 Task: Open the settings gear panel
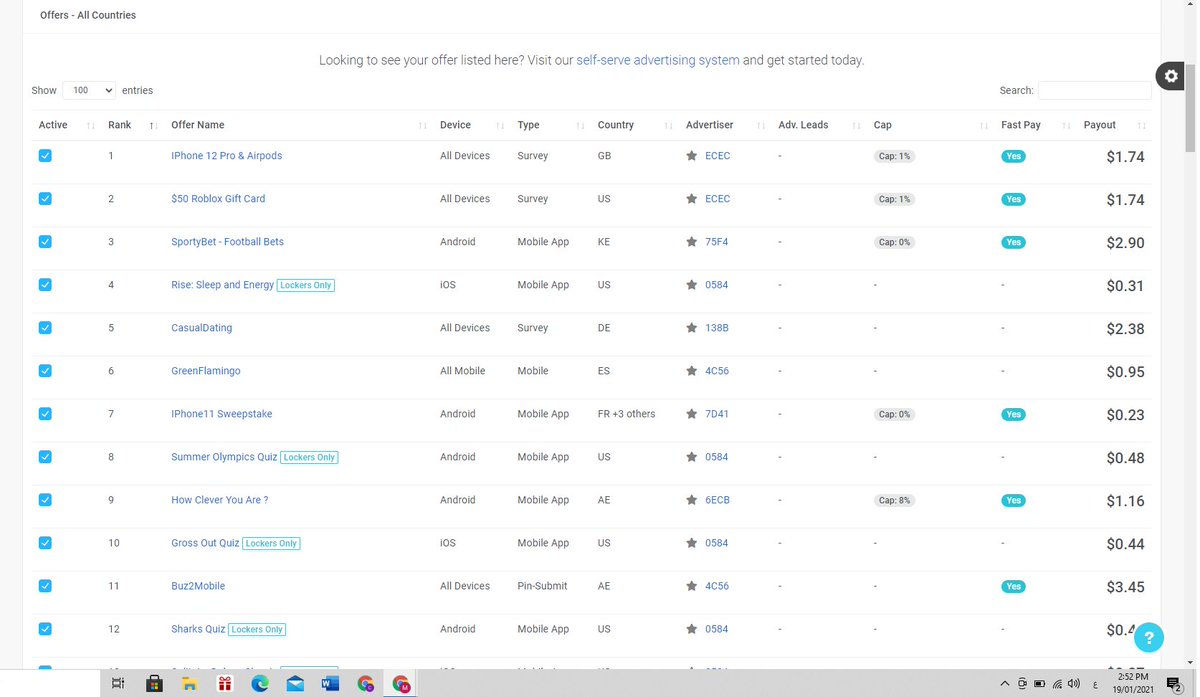click(x=1171, y=76)
